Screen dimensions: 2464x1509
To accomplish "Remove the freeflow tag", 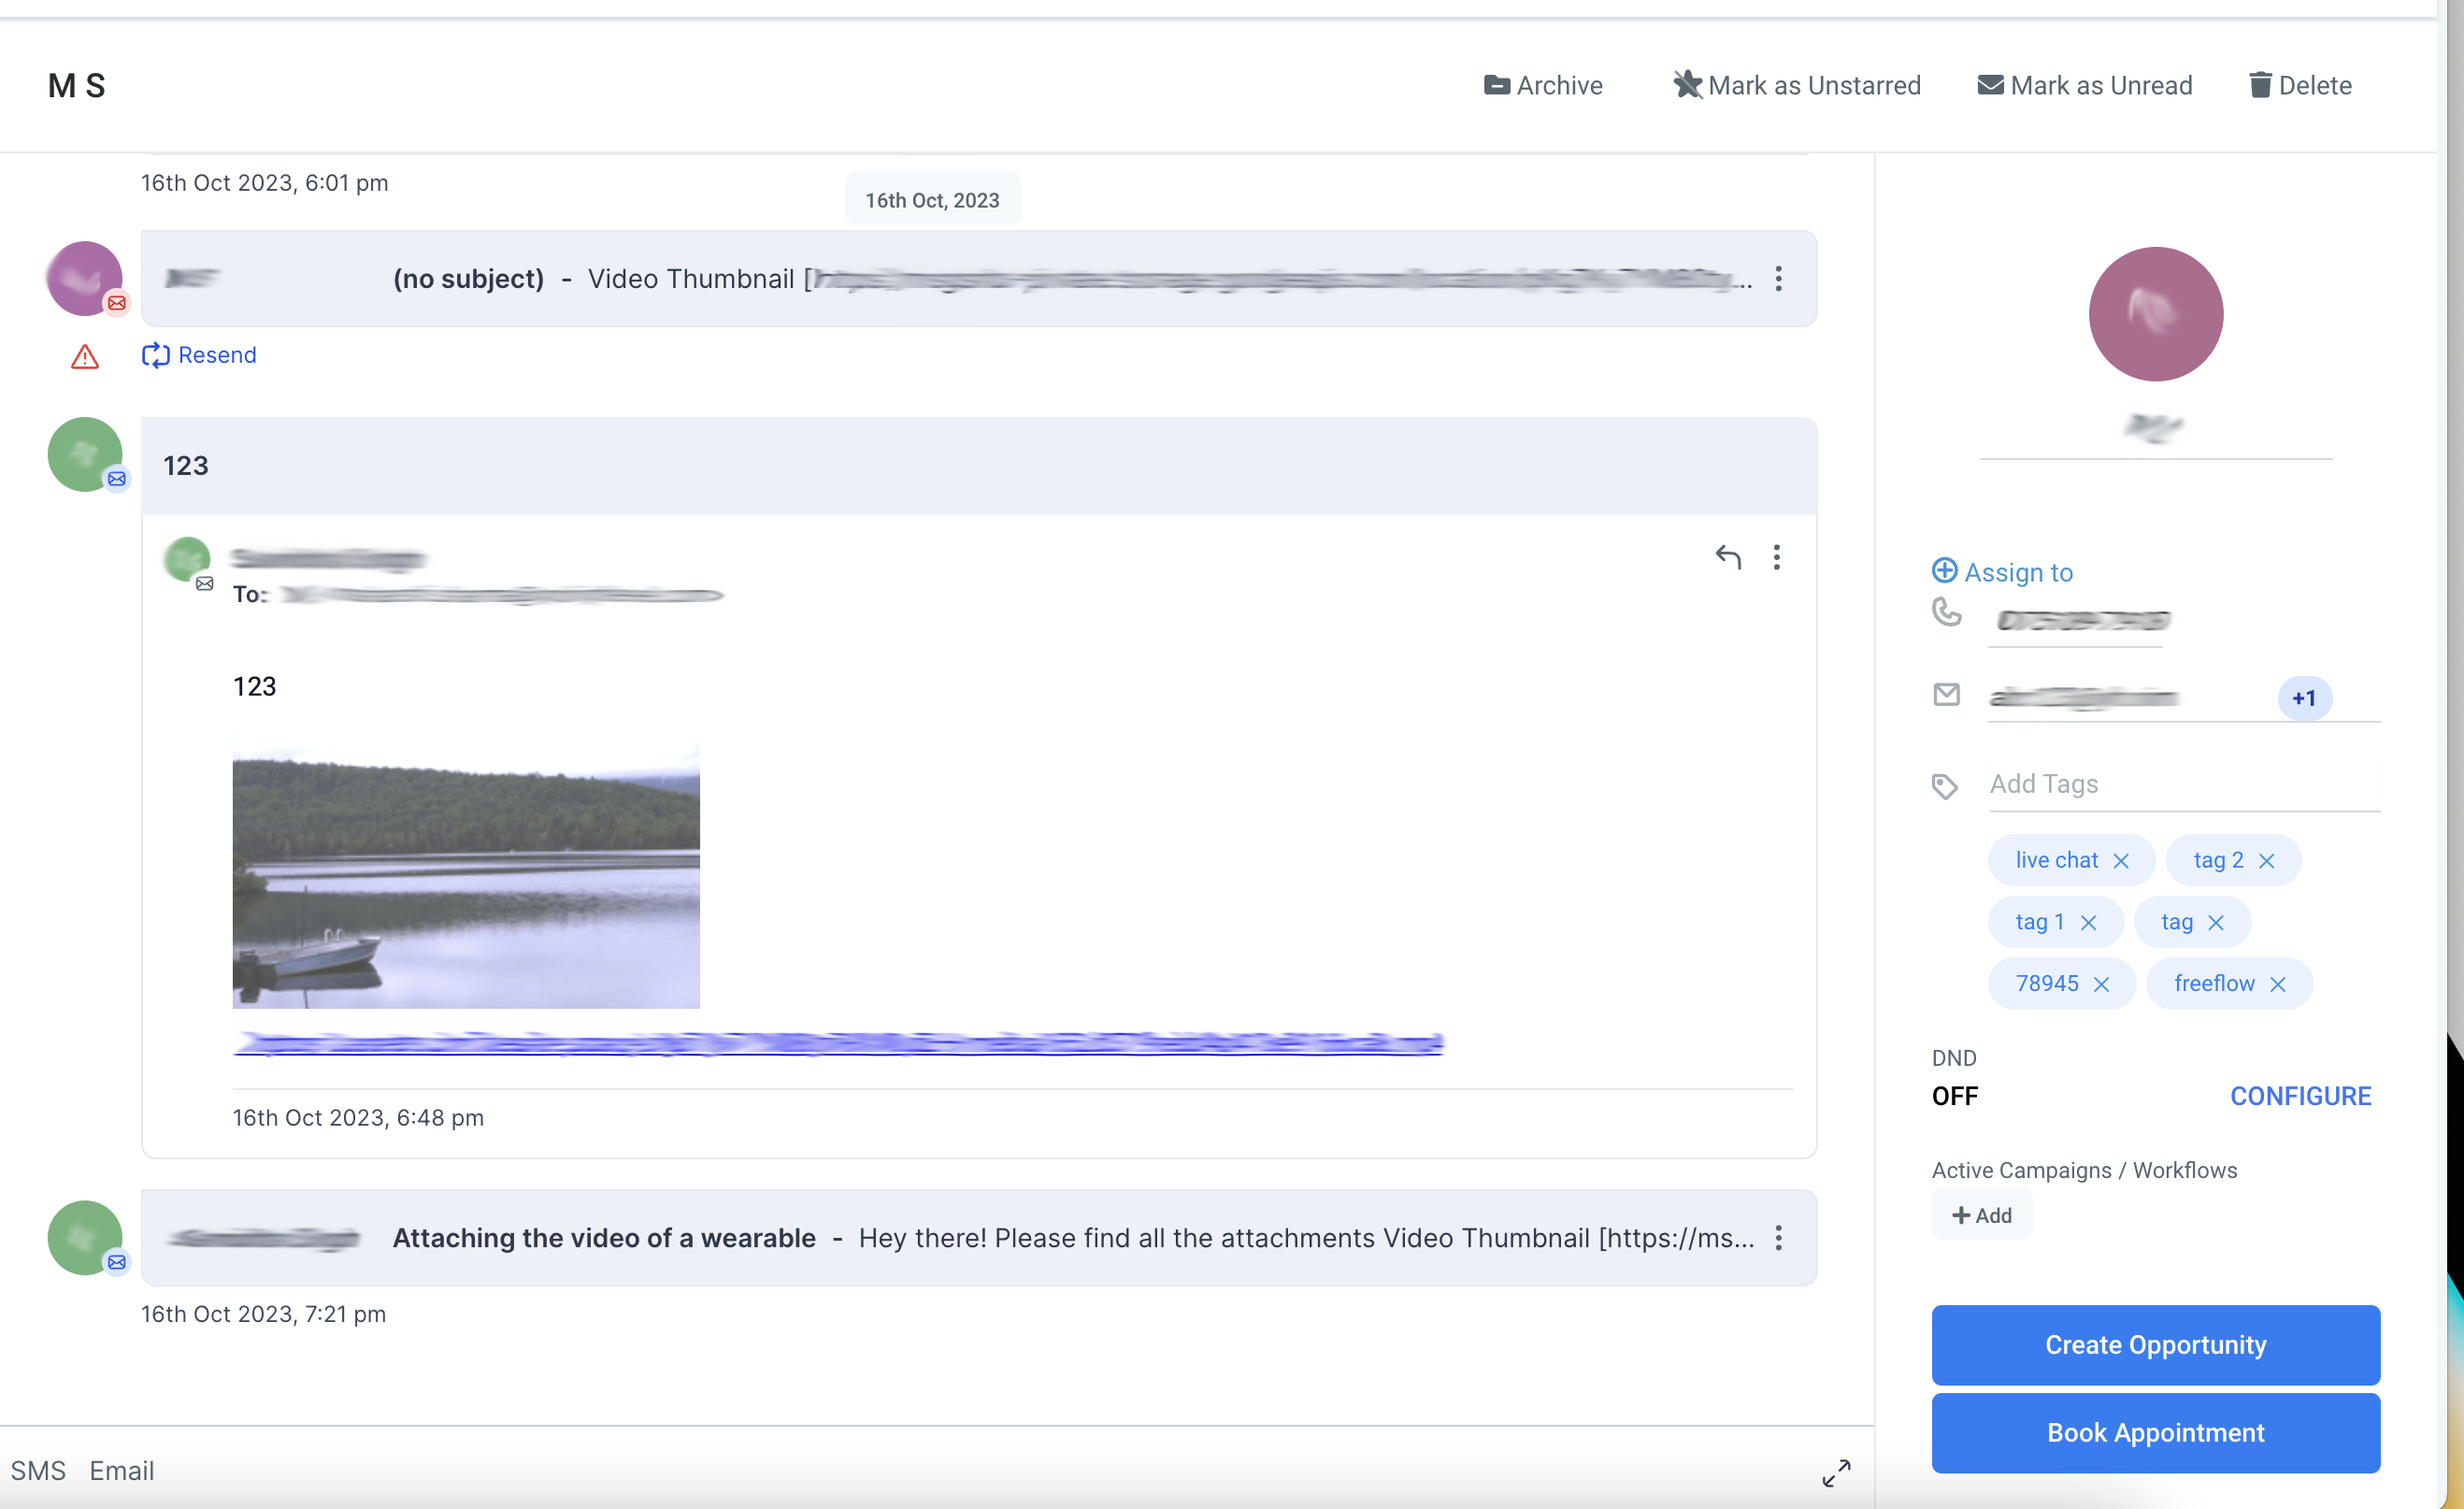I will tap(2278, 984).
